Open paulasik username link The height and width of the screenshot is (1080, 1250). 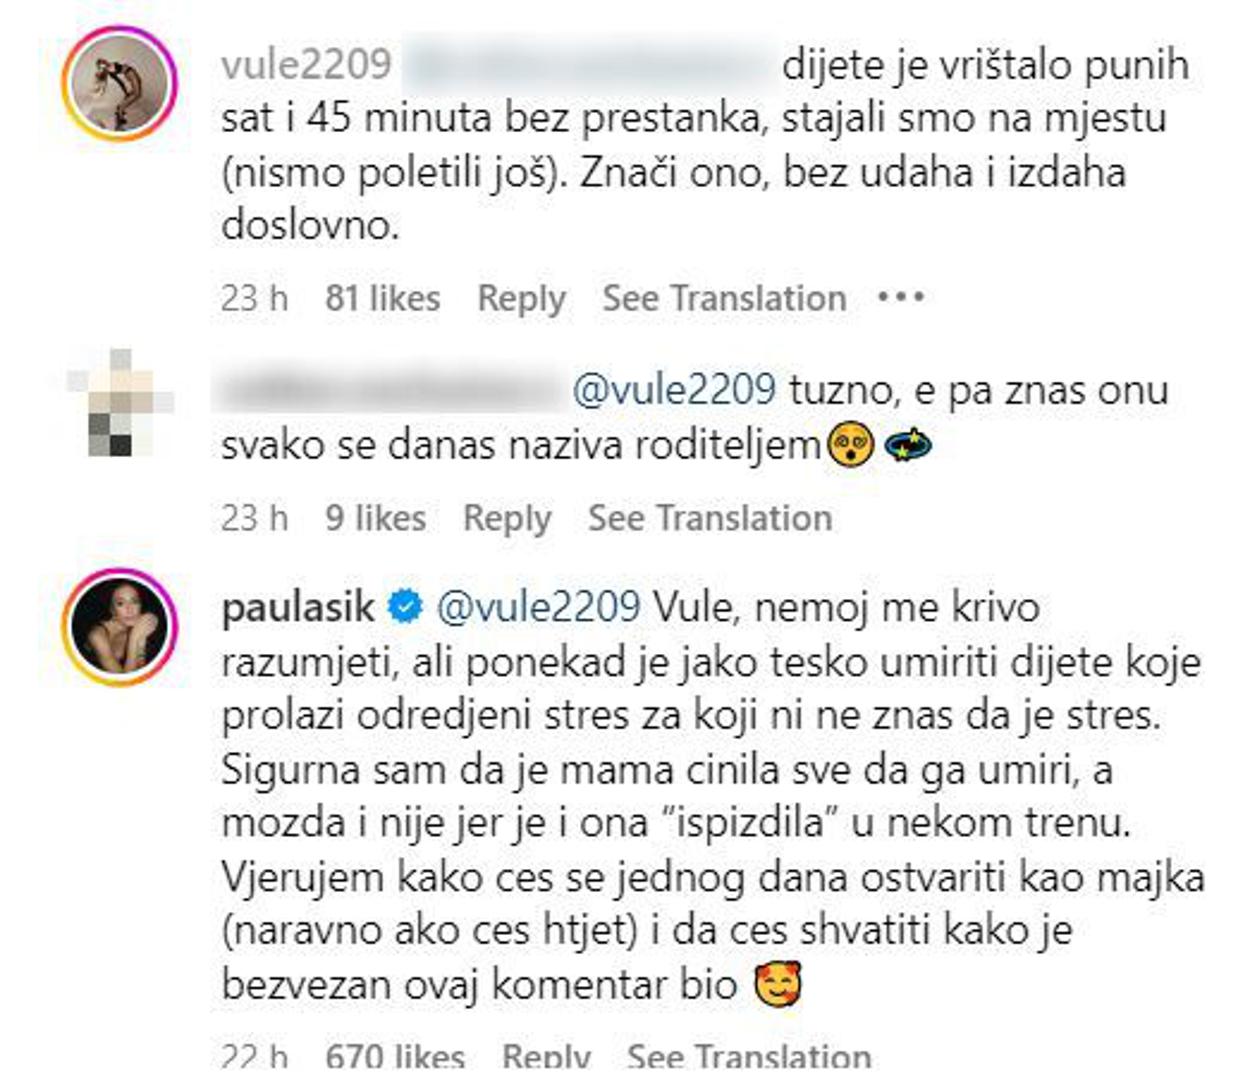298,608
